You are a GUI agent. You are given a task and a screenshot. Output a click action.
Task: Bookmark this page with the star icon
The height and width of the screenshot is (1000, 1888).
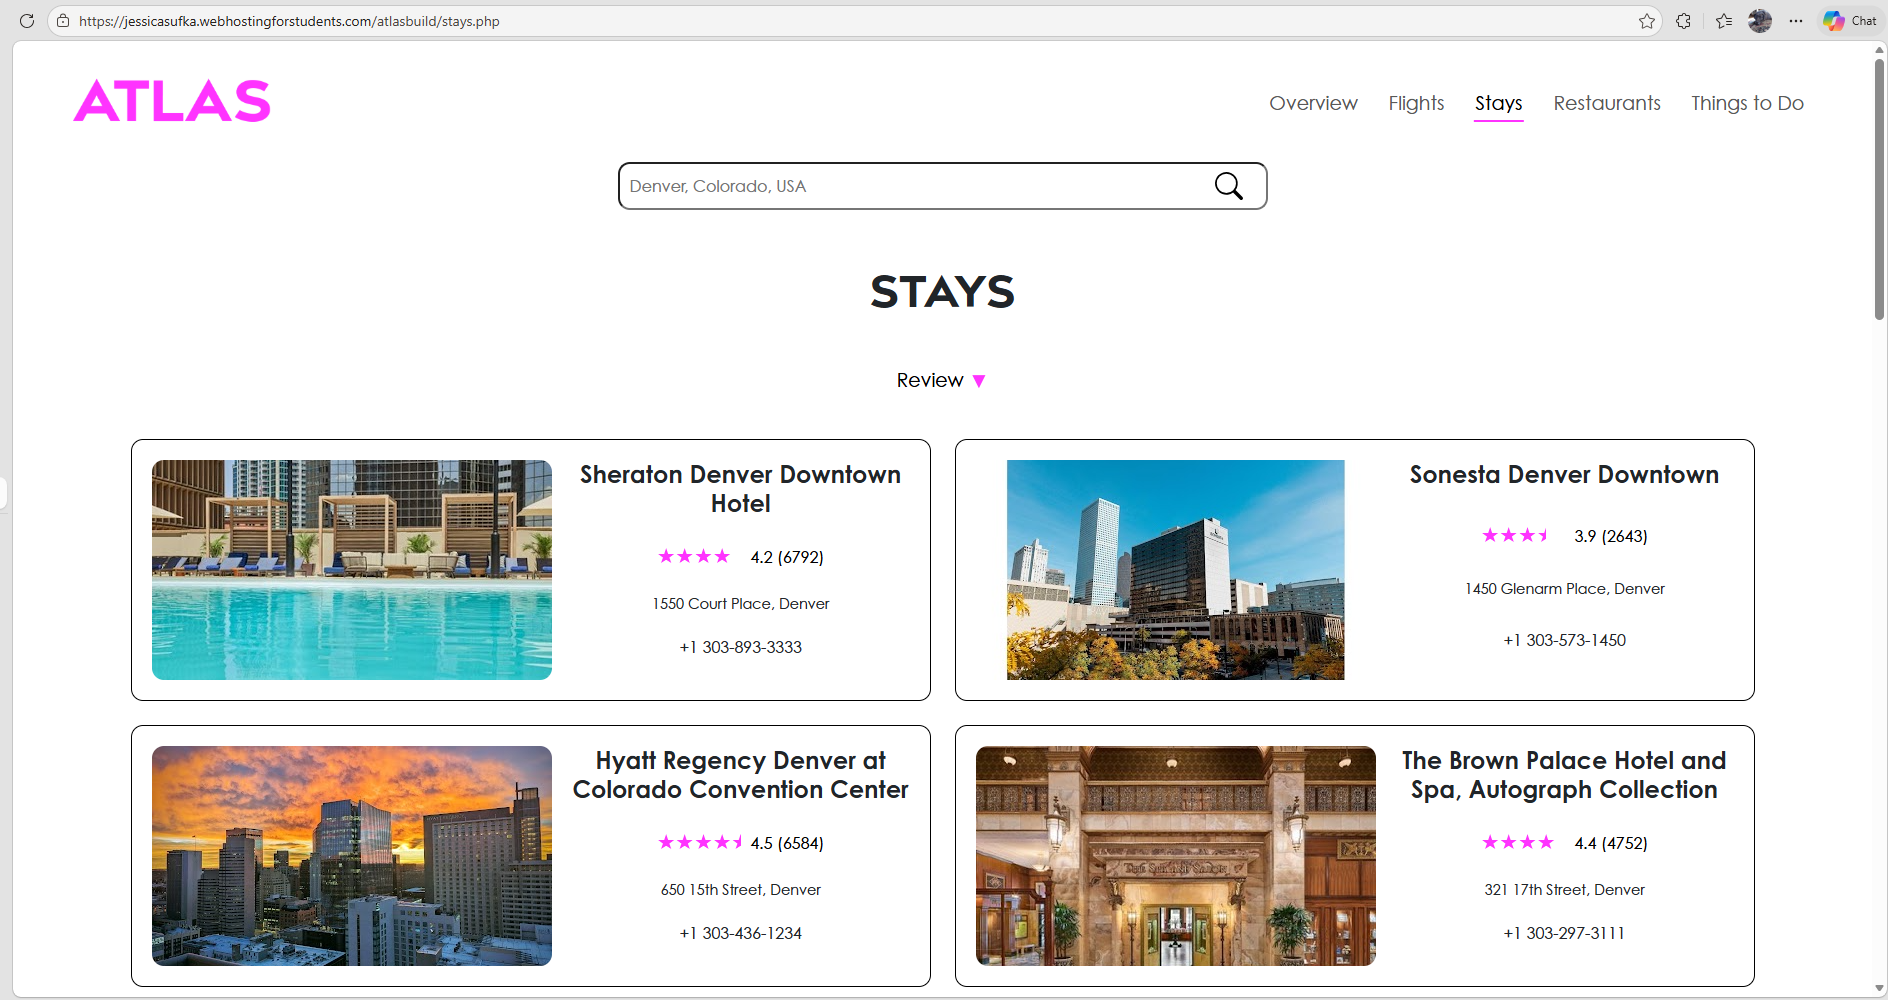tap(1647, 21)
